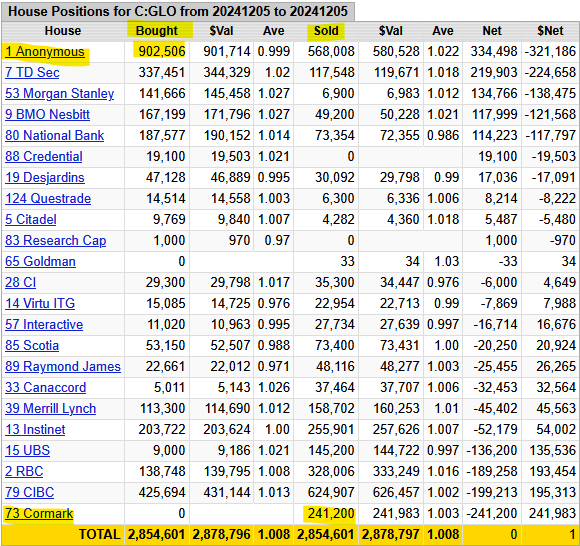Open the 53 Morgan Stanley link
580x546 pixels.
(x=60, y=94)
